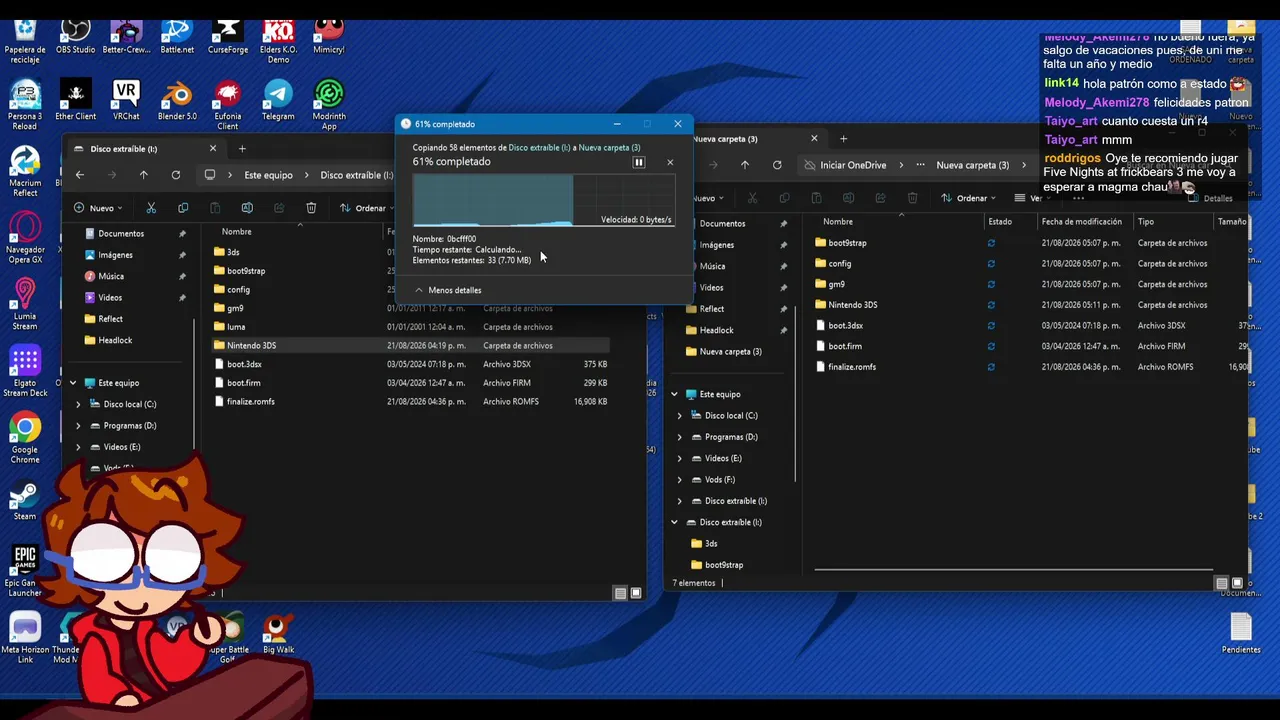This screenshot has width=1280, height=720.
Task: Click the sync status icon of gm9 folder
Action: click(991, 285)
